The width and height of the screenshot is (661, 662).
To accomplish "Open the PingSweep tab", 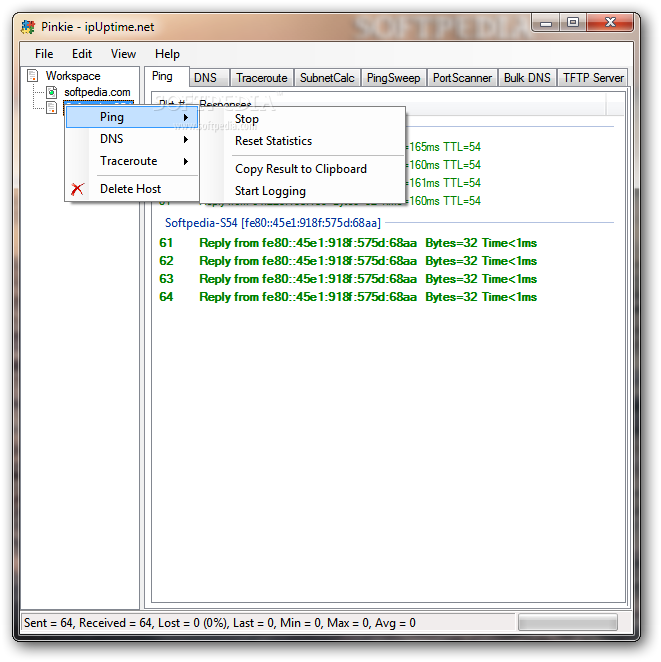I will pyautogui.click(x=393, y=78).
